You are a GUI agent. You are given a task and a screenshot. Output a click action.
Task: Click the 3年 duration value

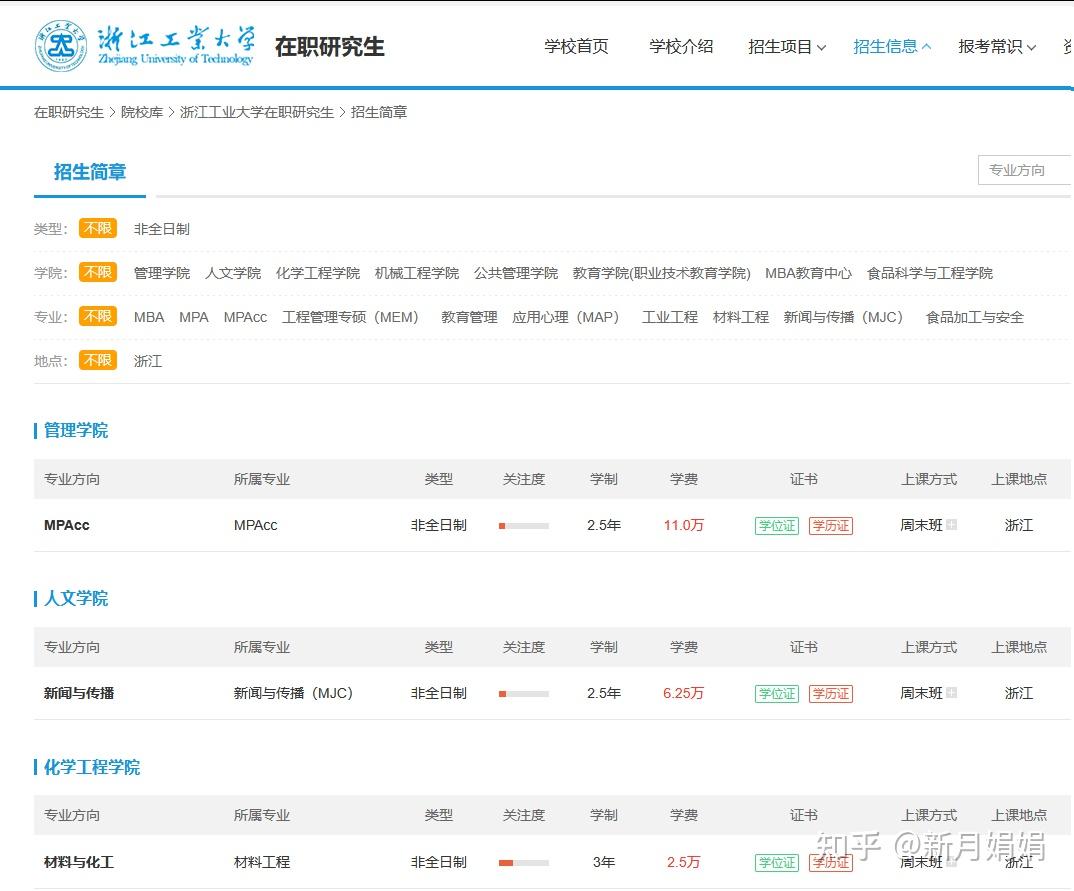click(x=603, y=862)
